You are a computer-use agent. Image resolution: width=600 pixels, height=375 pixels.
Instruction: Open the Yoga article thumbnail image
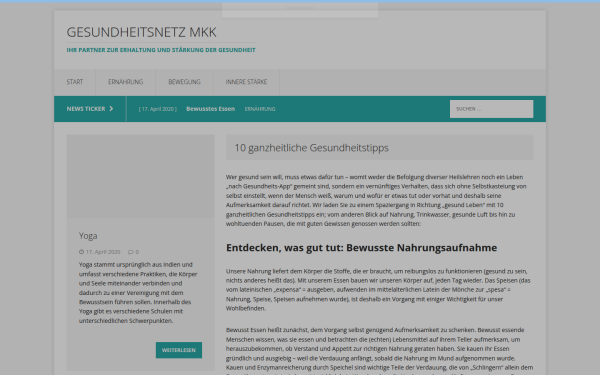pyautogui.click(x=140, y=176)
